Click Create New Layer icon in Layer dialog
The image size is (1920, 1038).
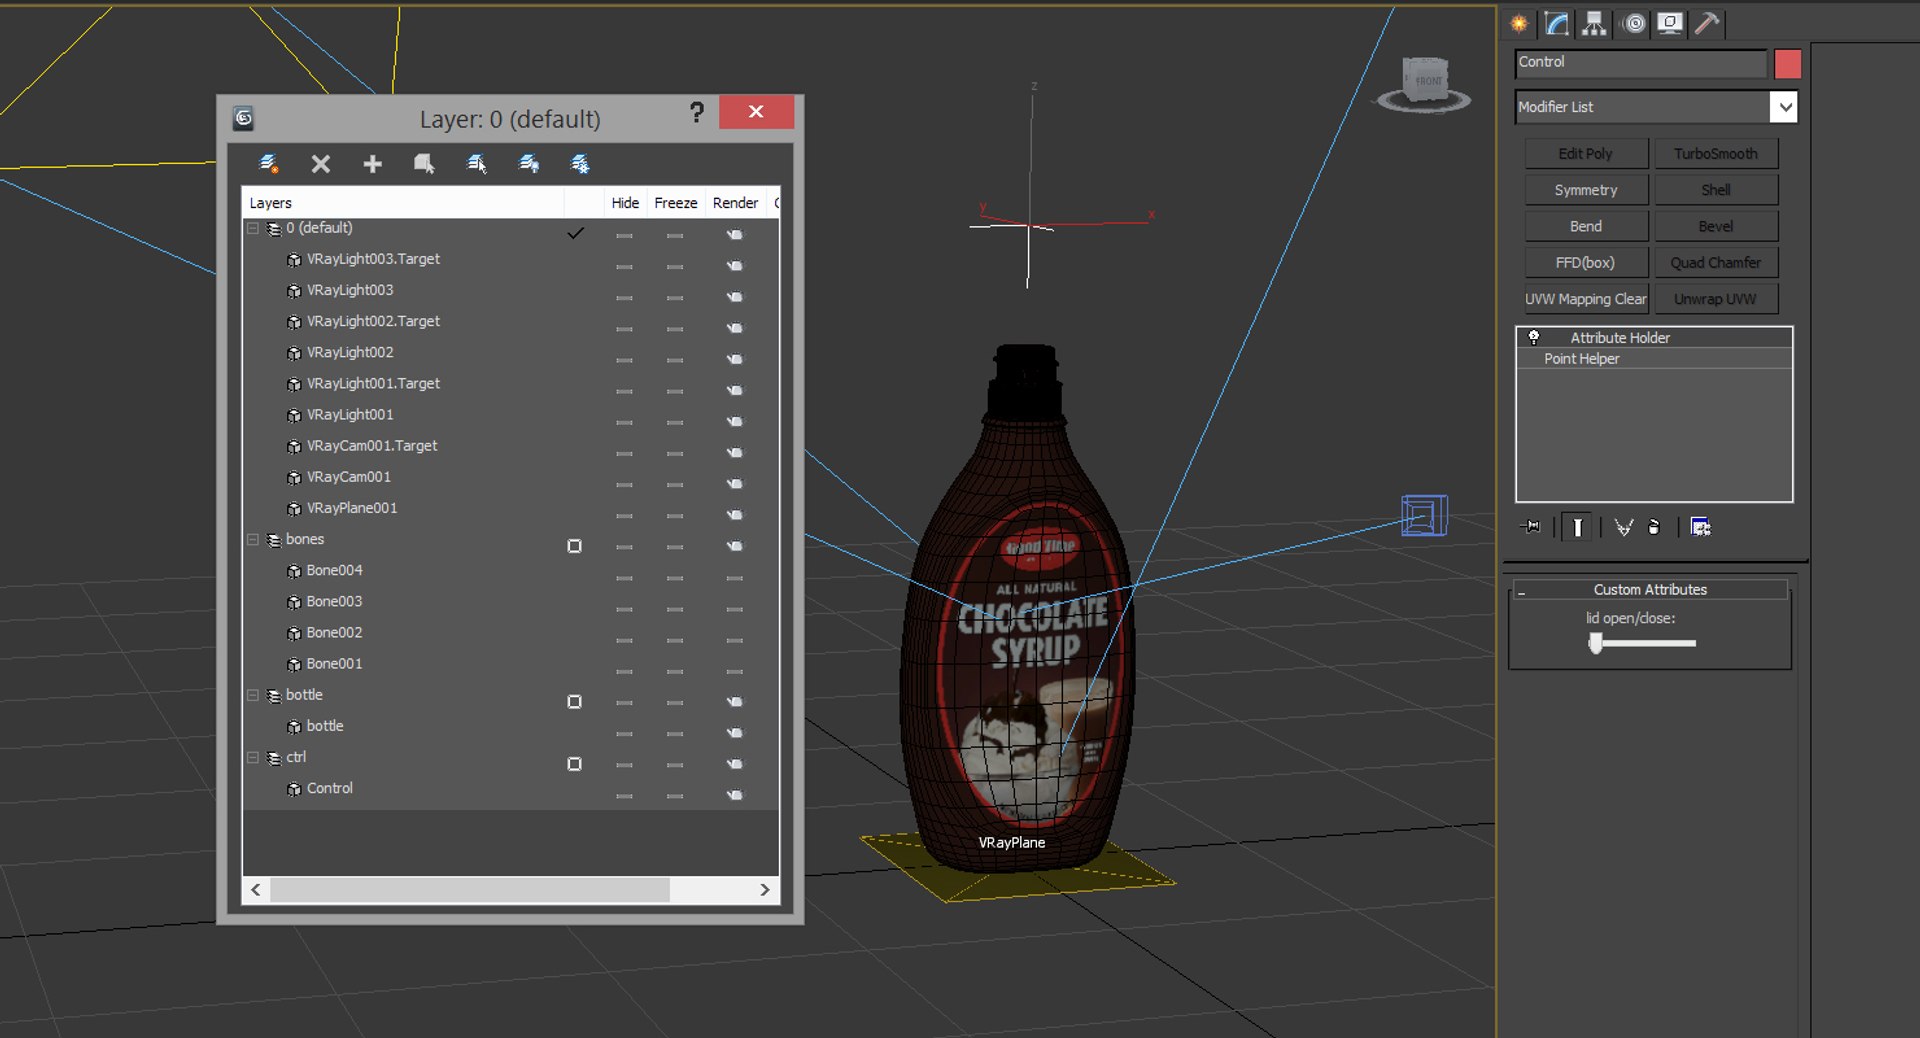point(268,164)
